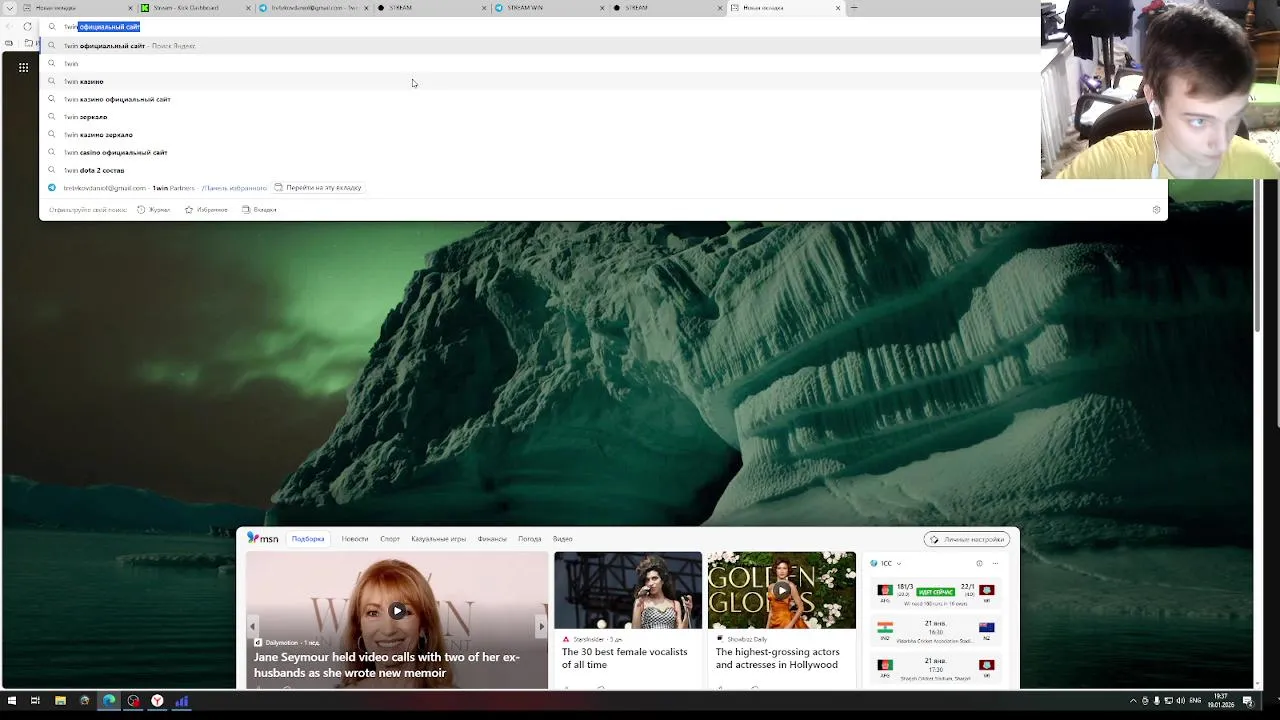Select suggestion '1win dota 2 состав'

coord(540,170)
